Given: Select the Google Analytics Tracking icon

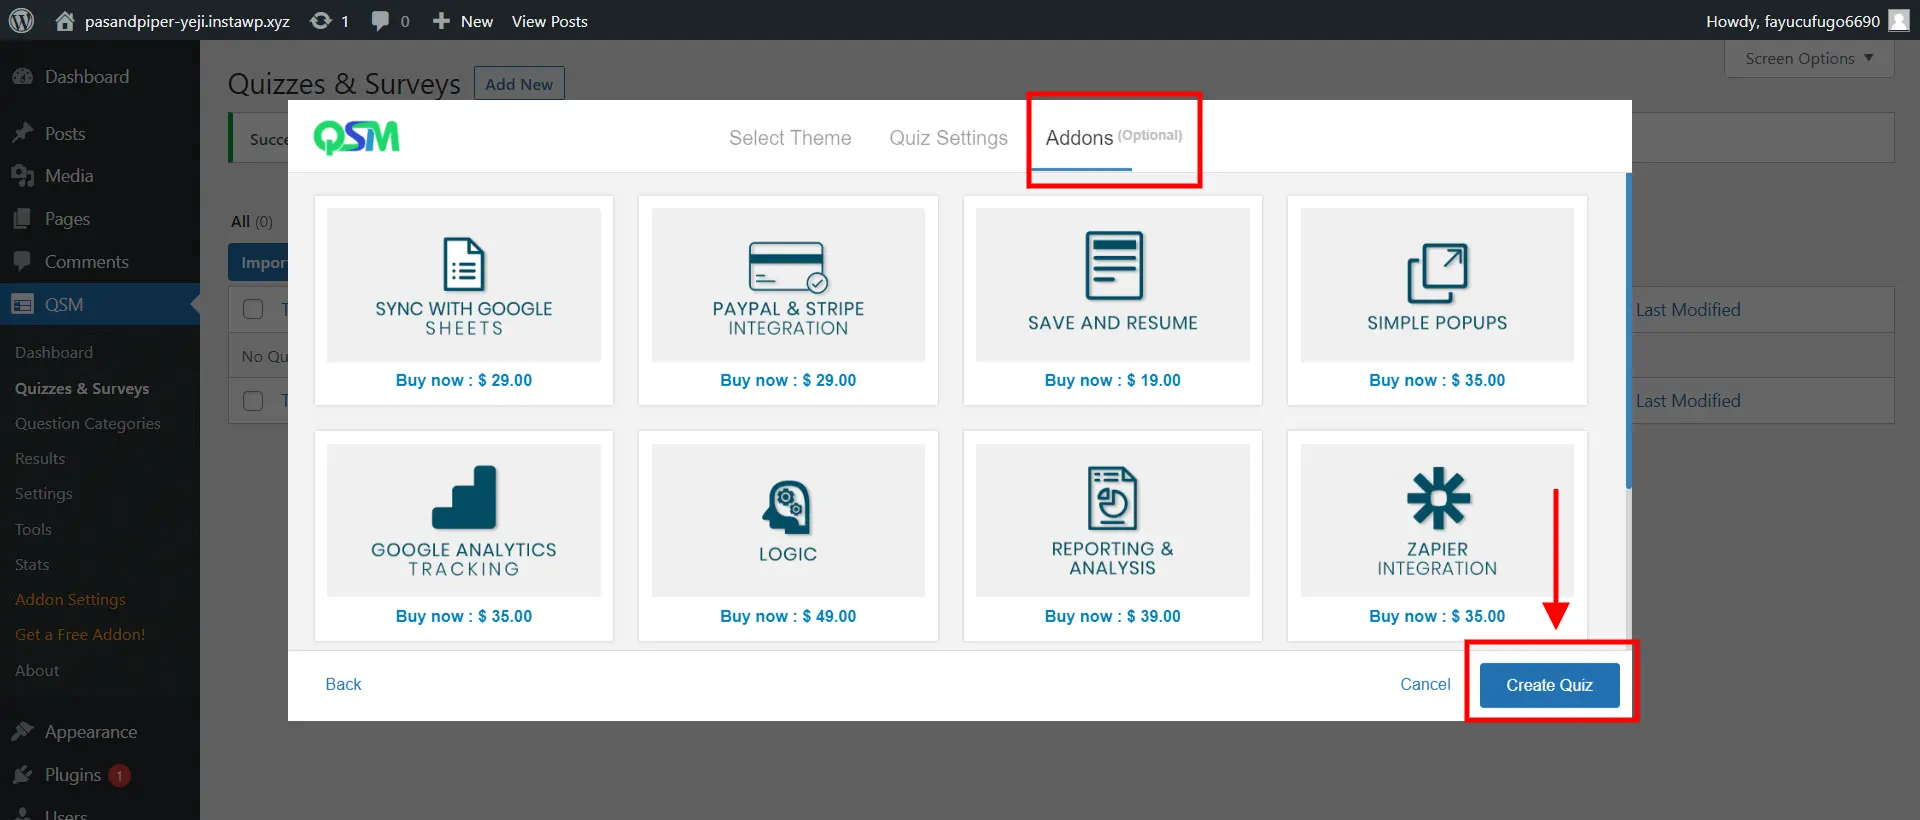Looking at the screenshot, I should [464, 497].
